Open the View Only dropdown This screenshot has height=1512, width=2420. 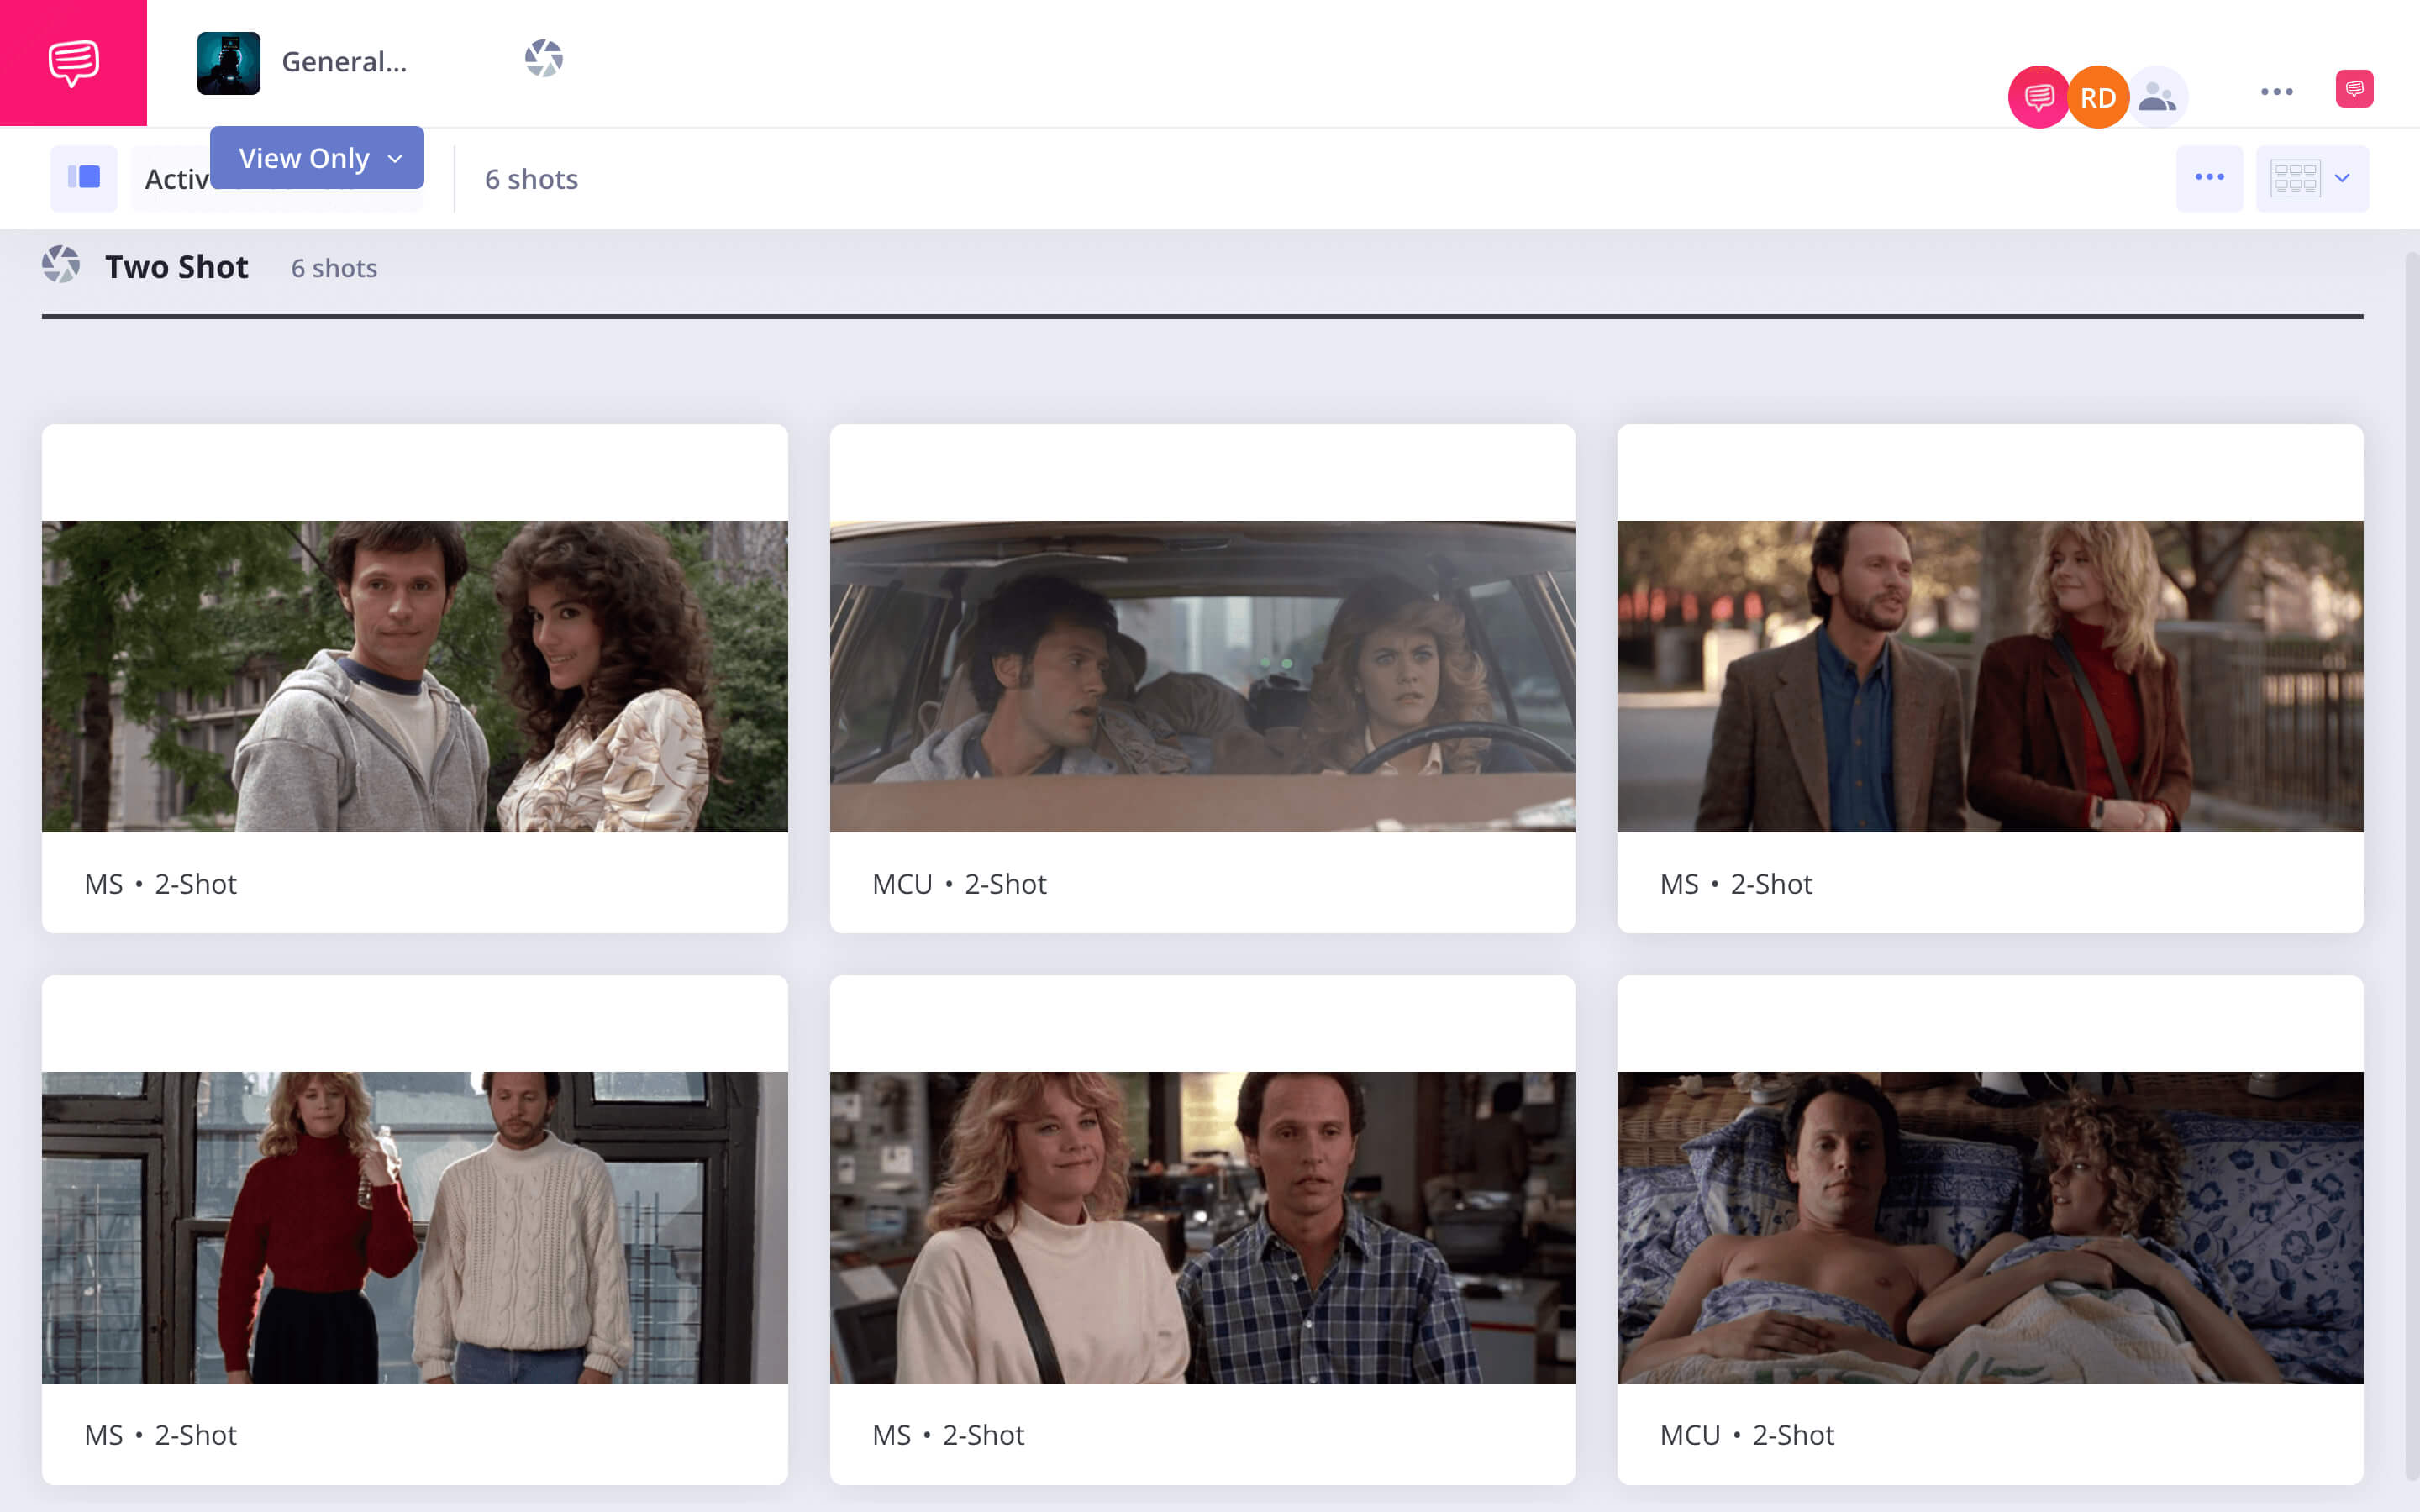tap(317, 158)
